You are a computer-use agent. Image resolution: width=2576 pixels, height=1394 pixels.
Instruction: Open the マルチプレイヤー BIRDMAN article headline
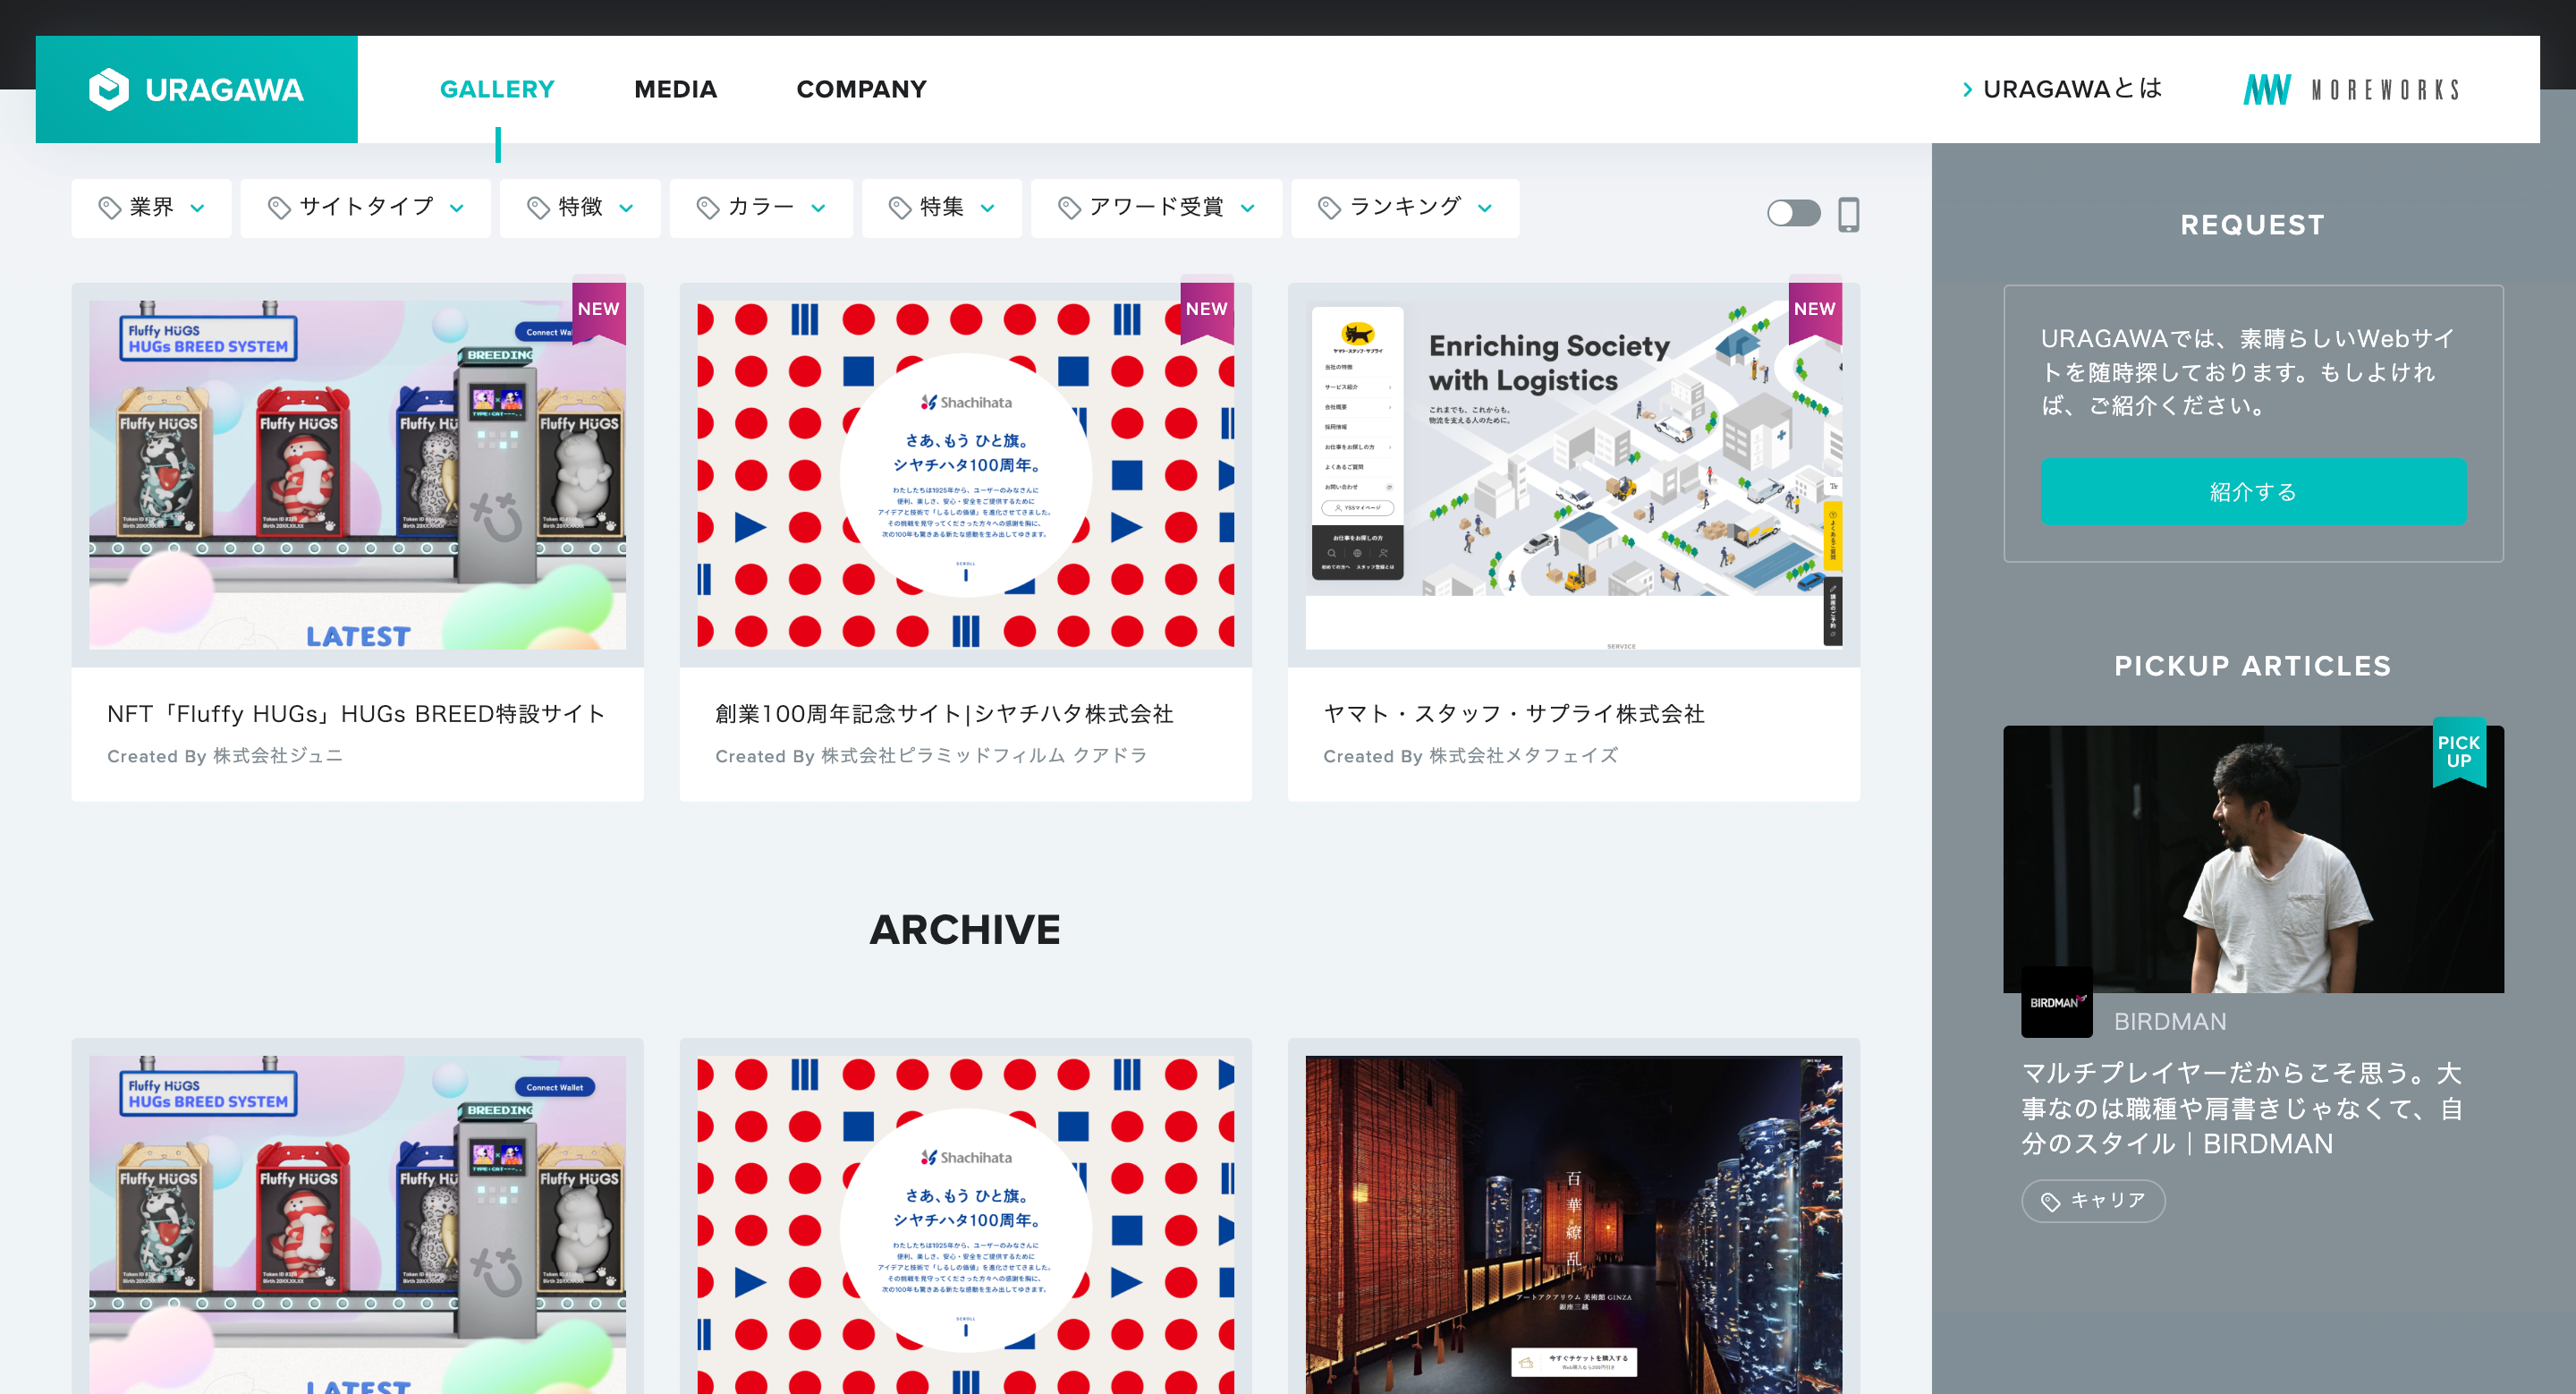(x=2241, y=1108)
